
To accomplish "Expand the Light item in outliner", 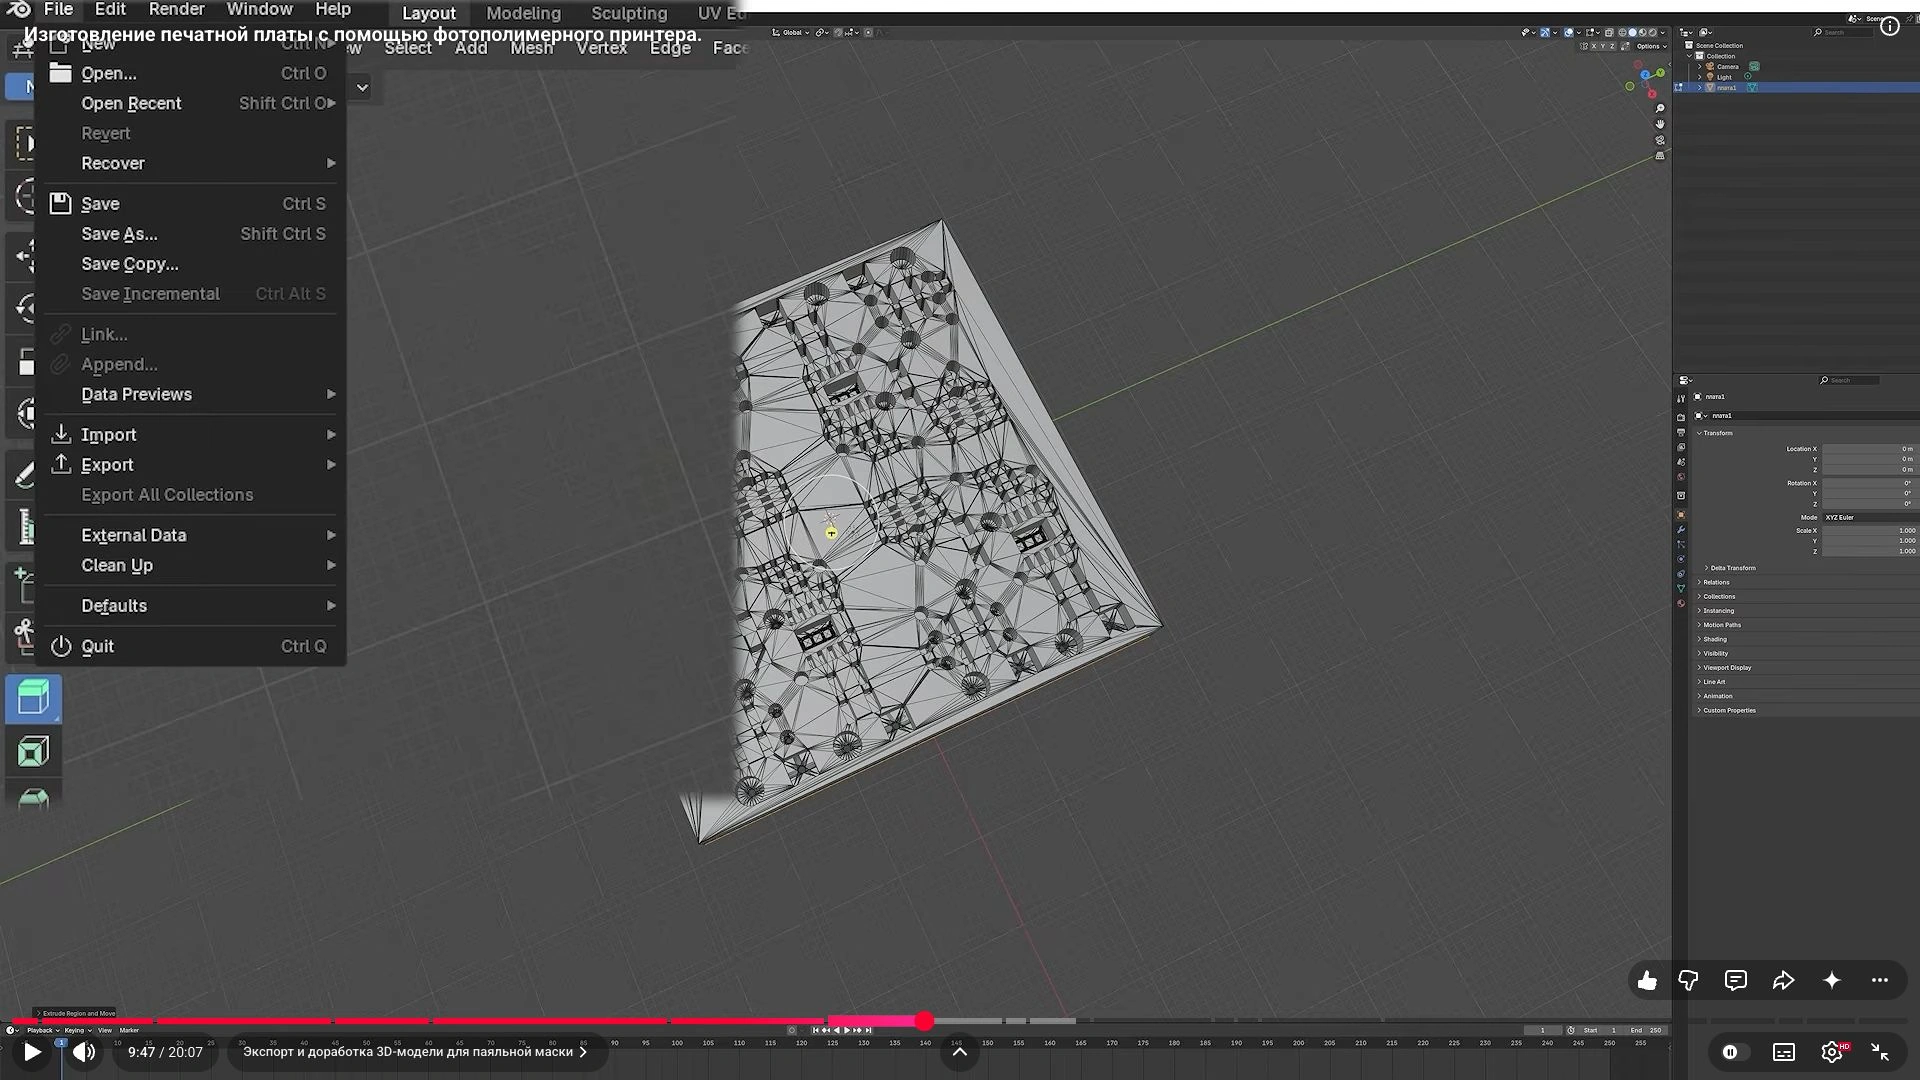I will [1699, 77].
